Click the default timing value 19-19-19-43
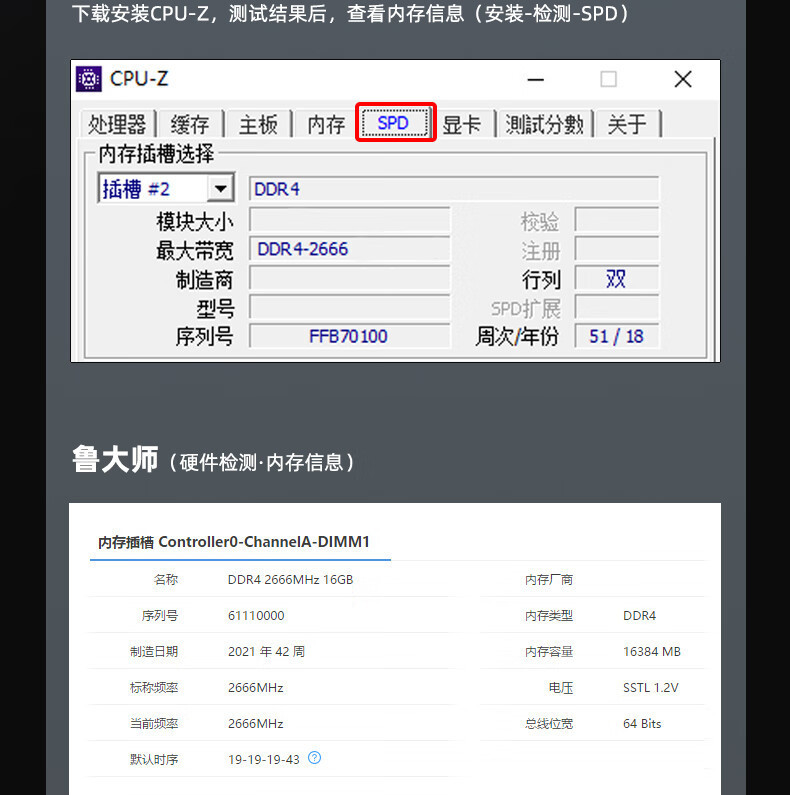 (264, 760)
